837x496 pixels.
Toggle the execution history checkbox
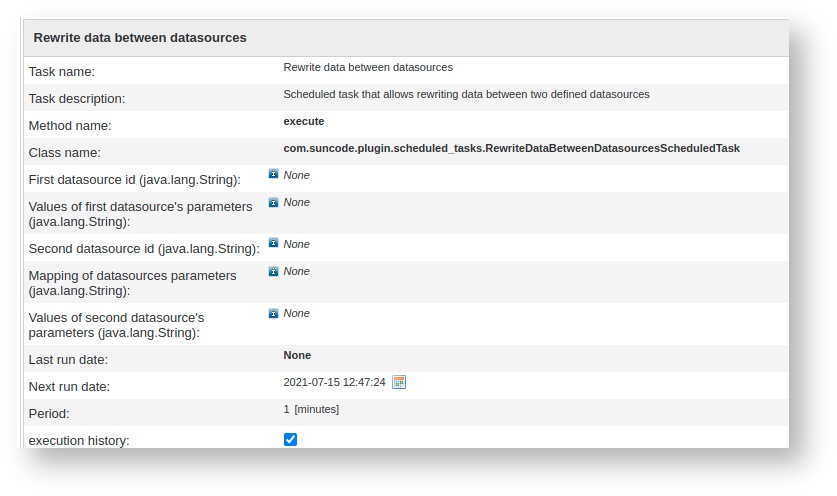(x=291, y=439)
